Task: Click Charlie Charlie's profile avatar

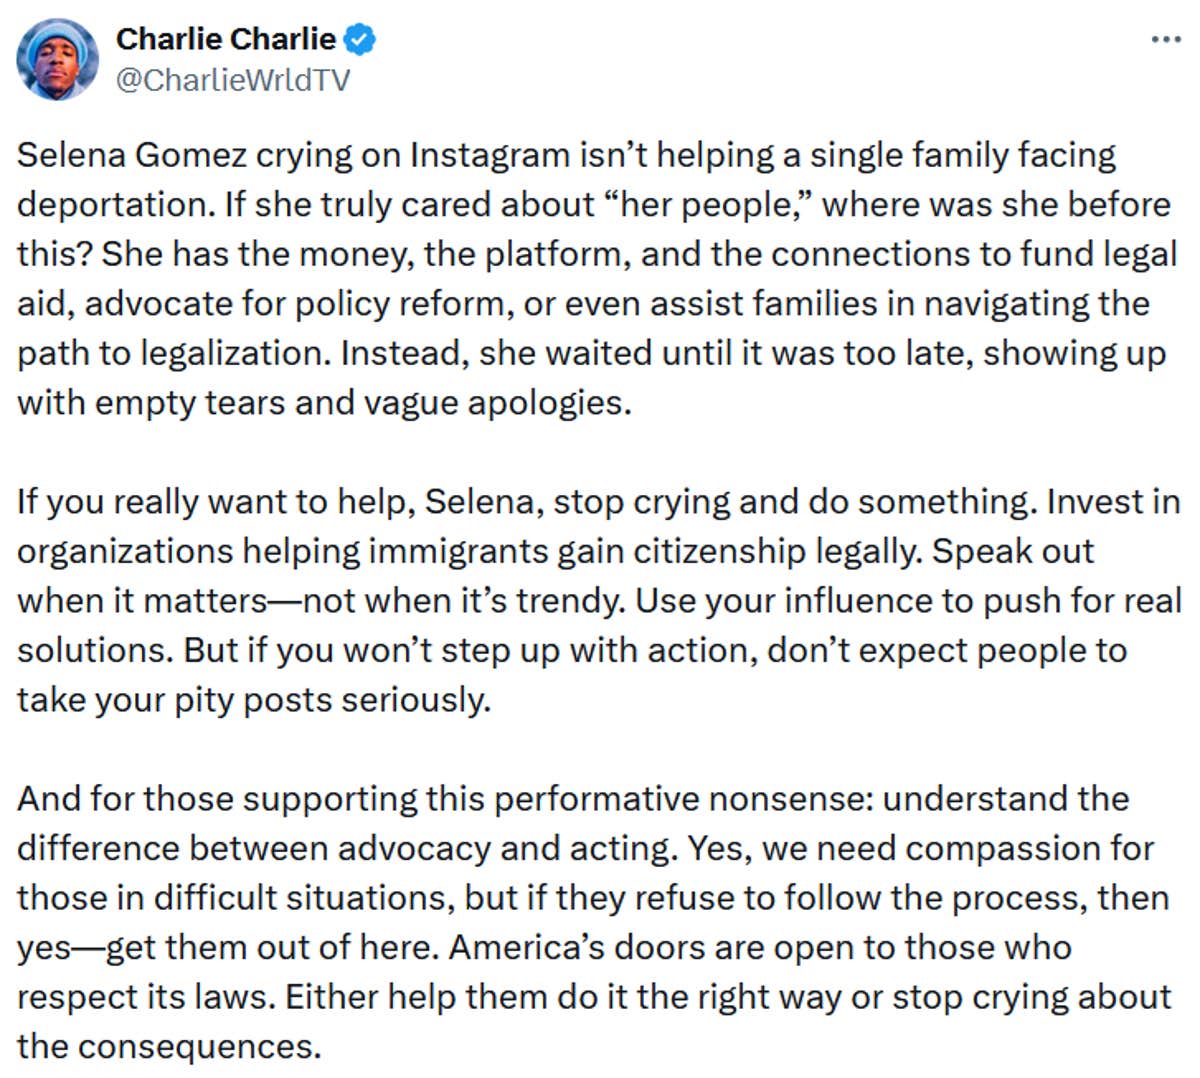Action: tap(58, 60)
